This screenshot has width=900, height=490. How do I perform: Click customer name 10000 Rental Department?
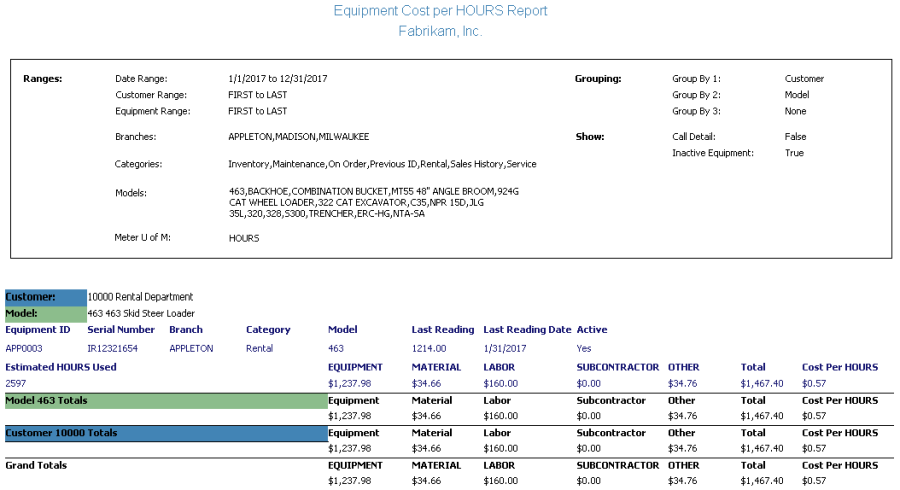click(140, 297)
